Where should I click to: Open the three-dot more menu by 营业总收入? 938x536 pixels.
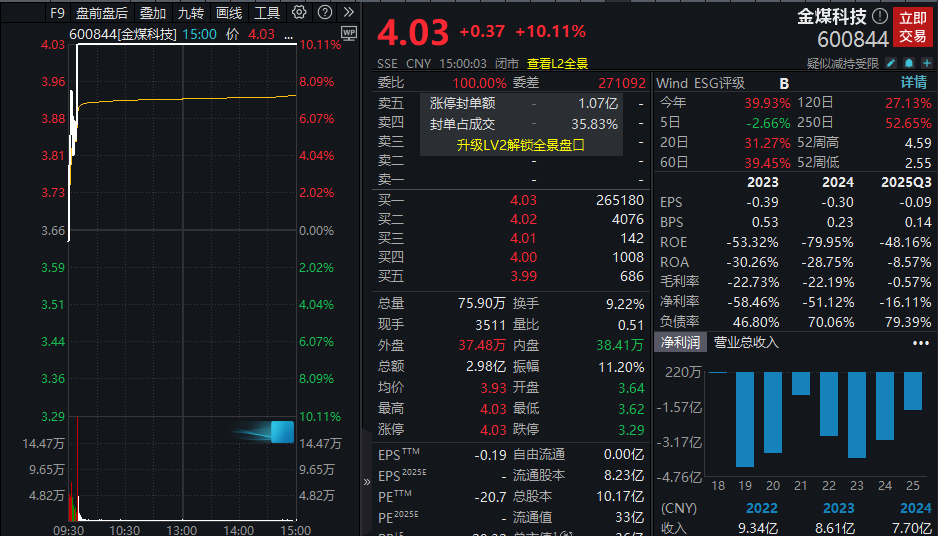[x=920, y=343]
